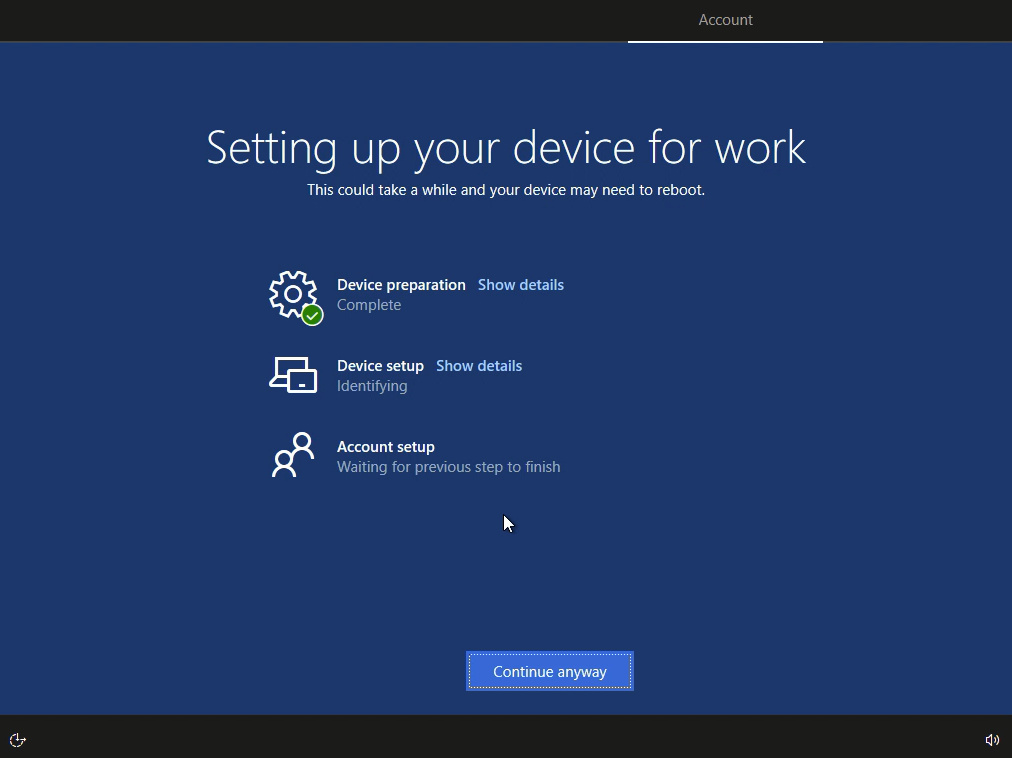This screenshot has width=1012, height=758.
Task: Click the green checkmark completion badge
Action: click(312, 315)
